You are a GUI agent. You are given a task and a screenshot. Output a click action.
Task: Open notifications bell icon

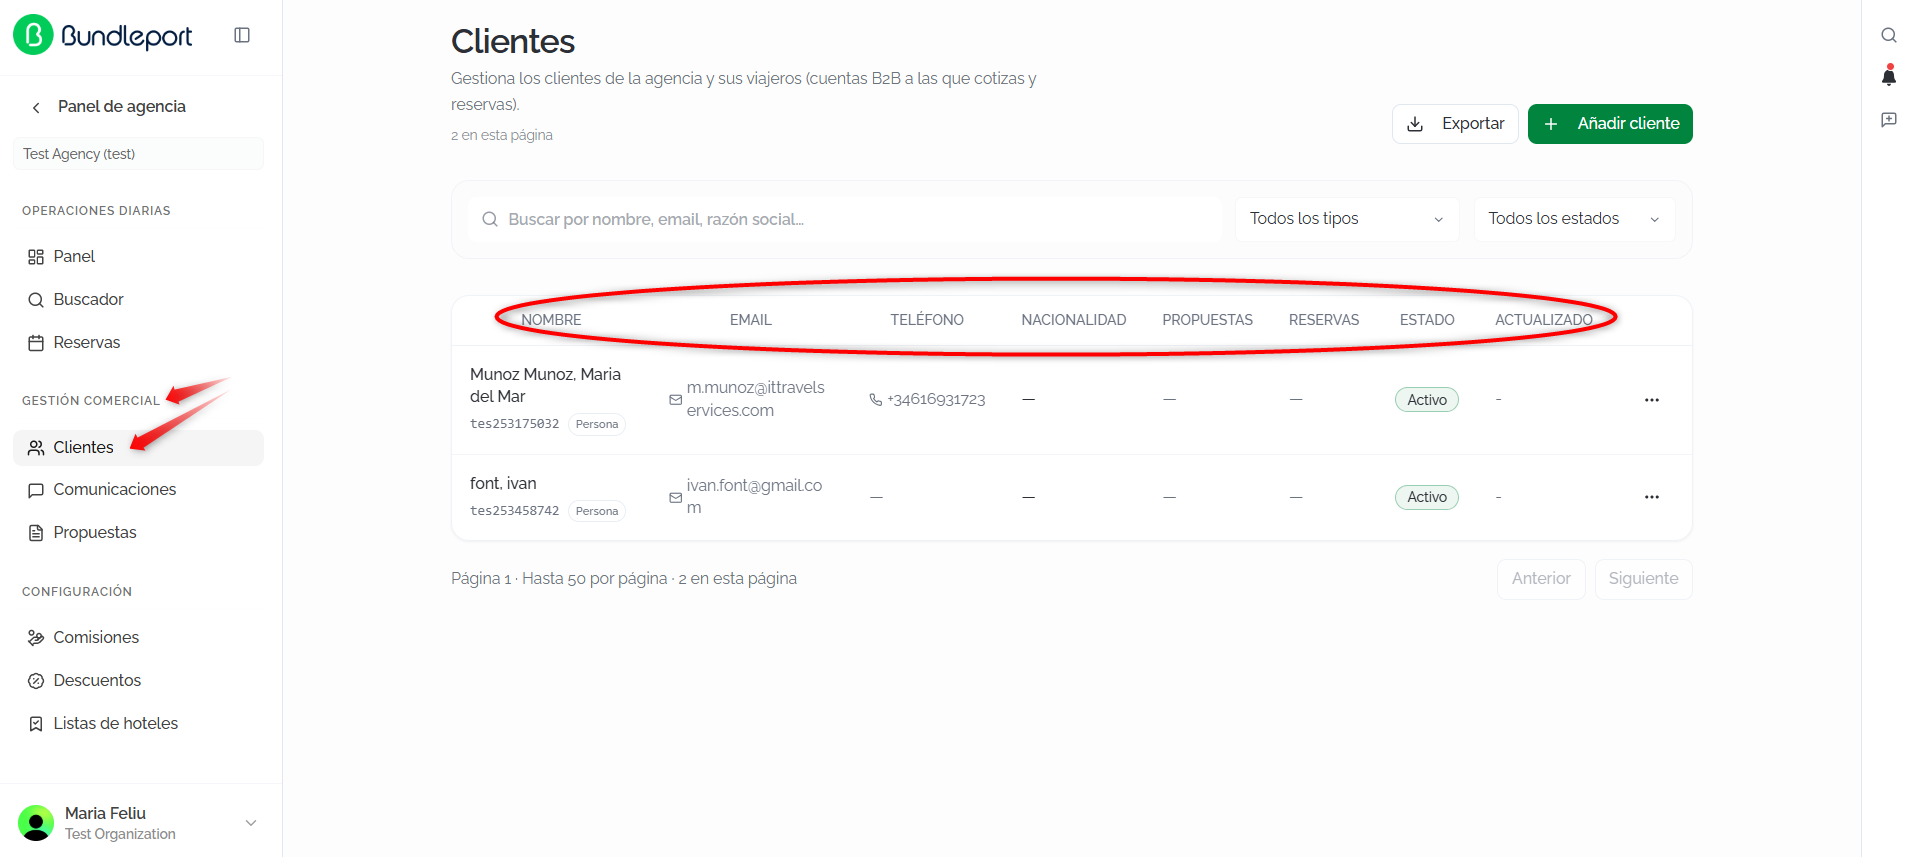(x=1888, y=76)
